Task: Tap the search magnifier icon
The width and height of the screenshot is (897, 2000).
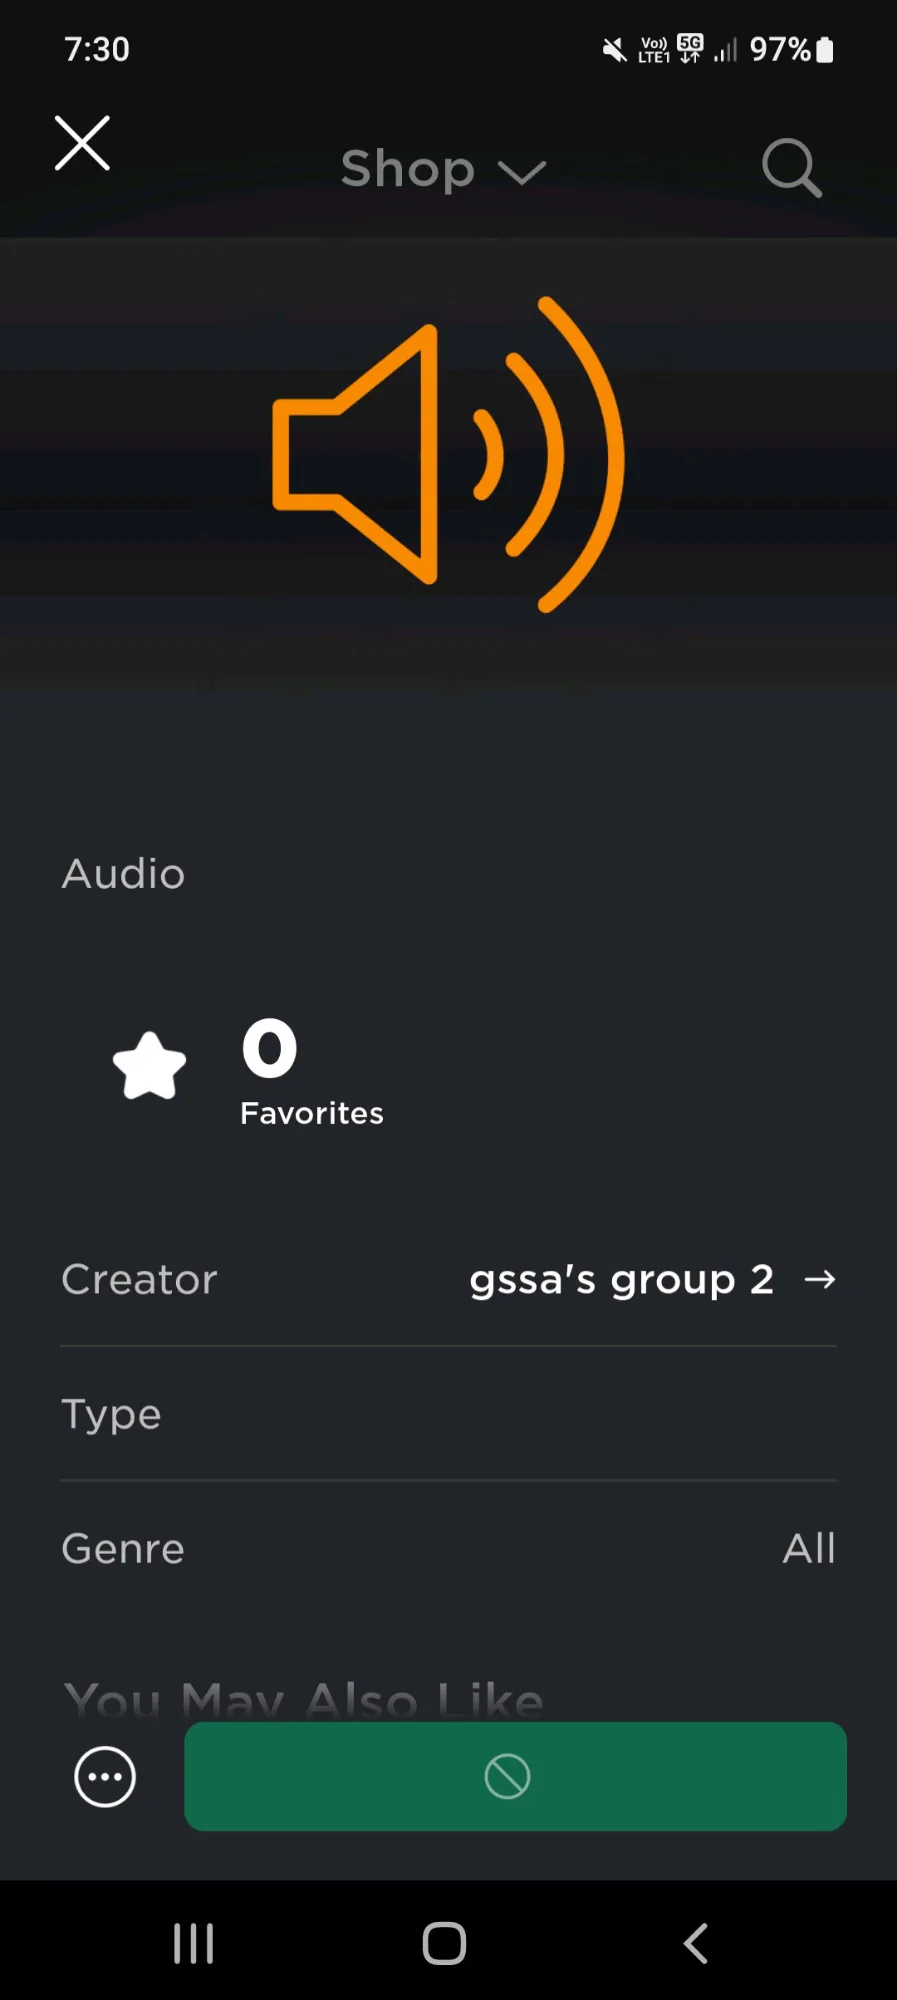Action: coord(791,168)
